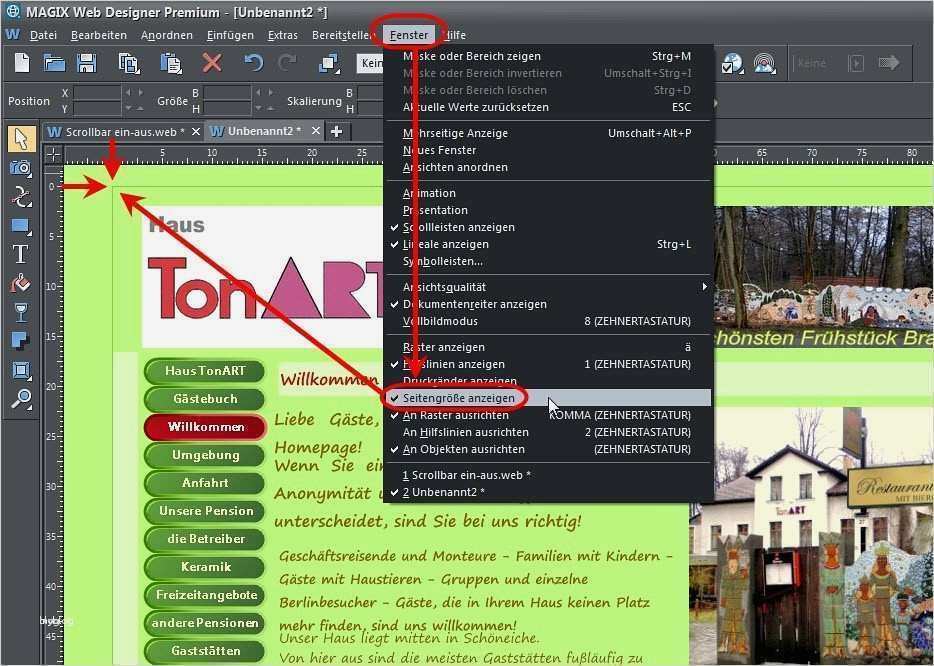The image size is (934, 666).
Task: Click the New document icon
Action: pos(22,63)
